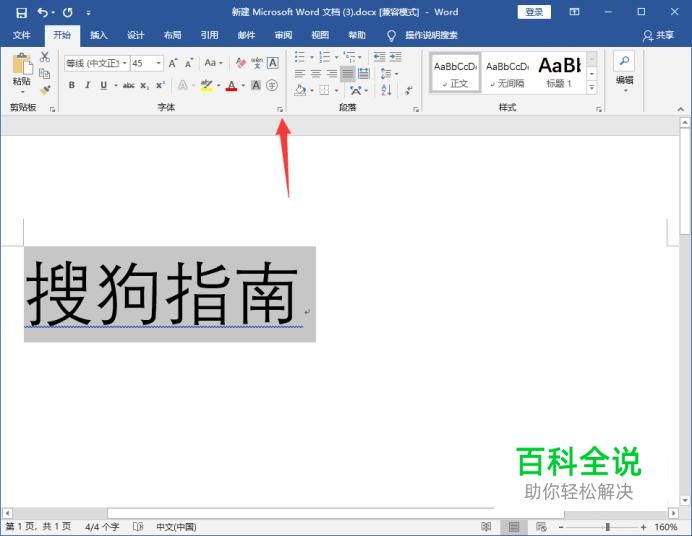Open the font name dropdown
This screenshot has width=692, height=536.
tap(124, 64)
